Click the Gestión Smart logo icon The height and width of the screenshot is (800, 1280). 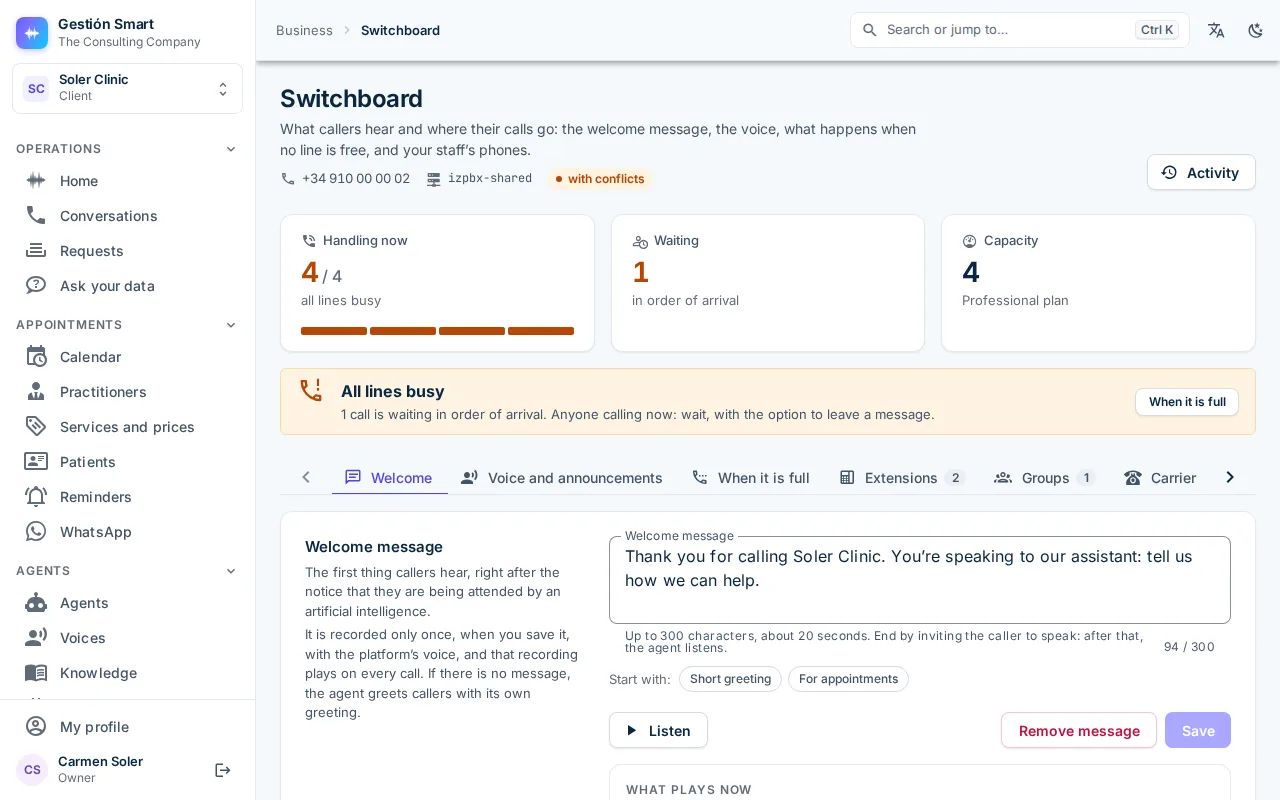tap(32, 33)
